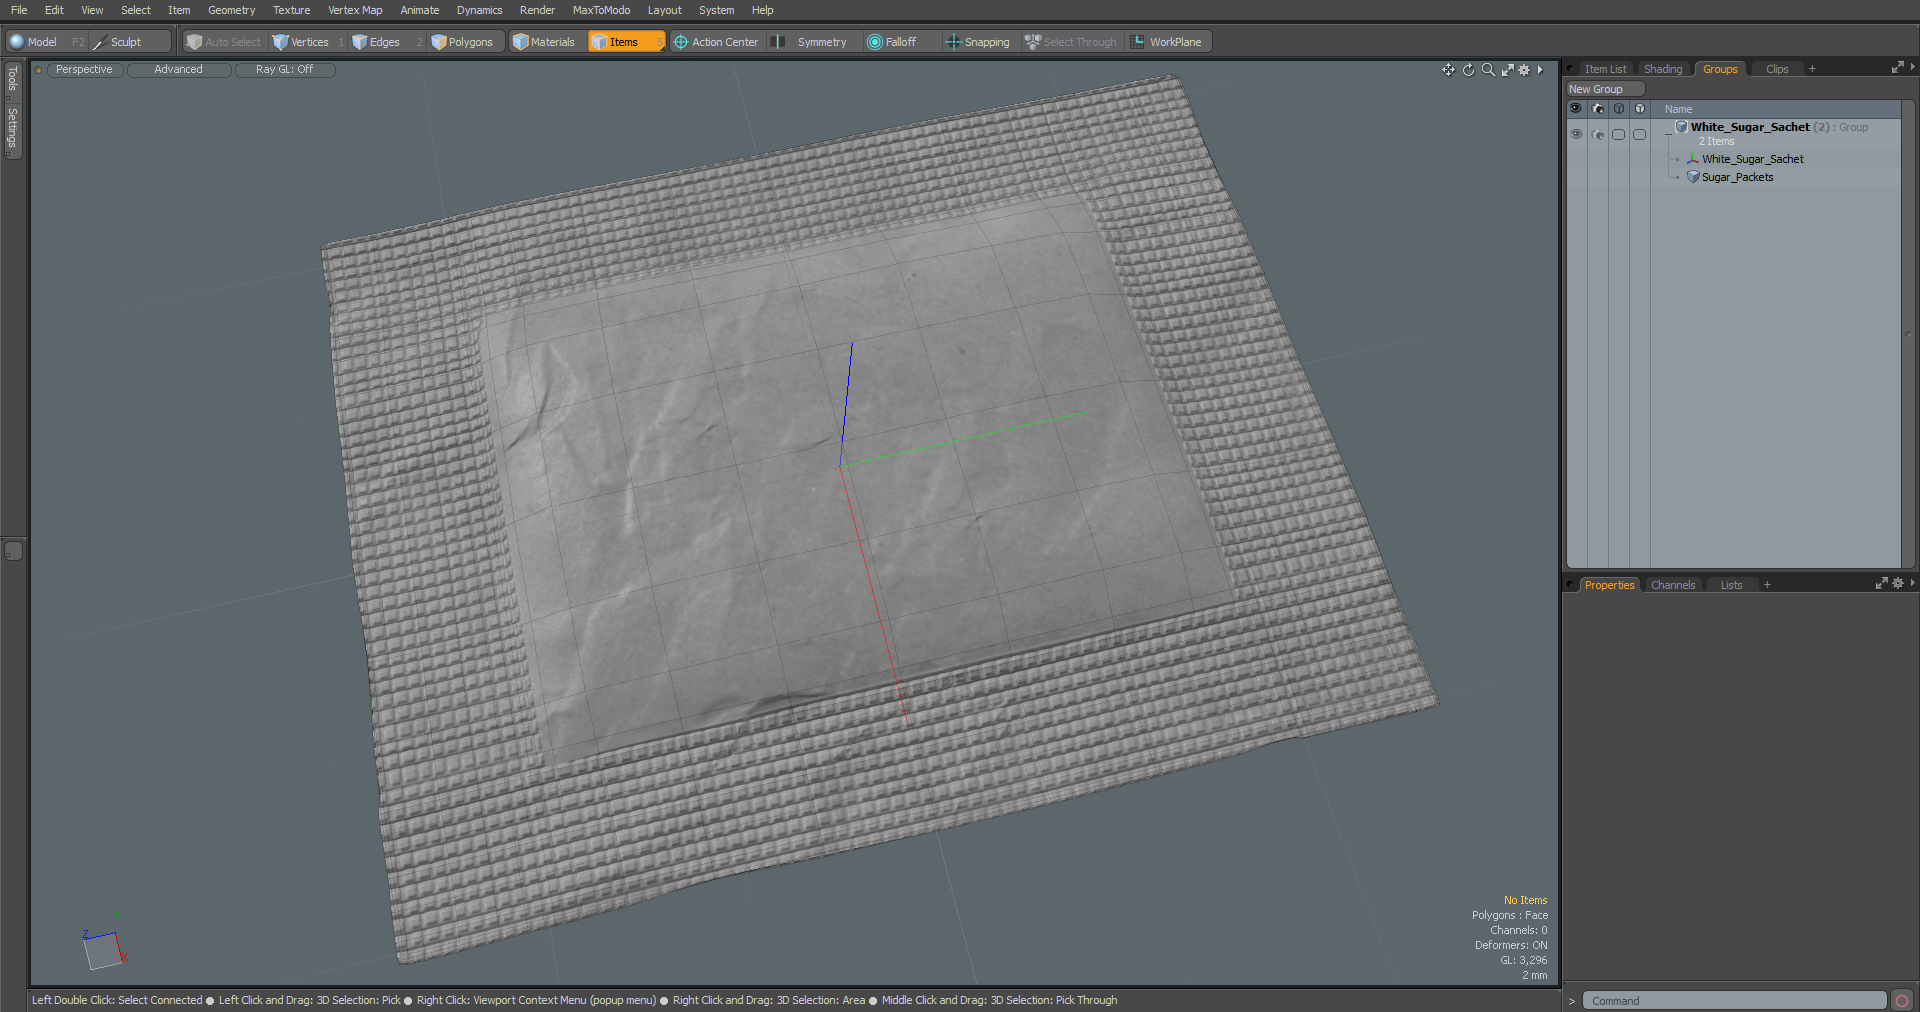Image resolution: width=1920 pixels, height=1012 pixels.
Task: Open the Geometry menu
Action: (231, 10)
